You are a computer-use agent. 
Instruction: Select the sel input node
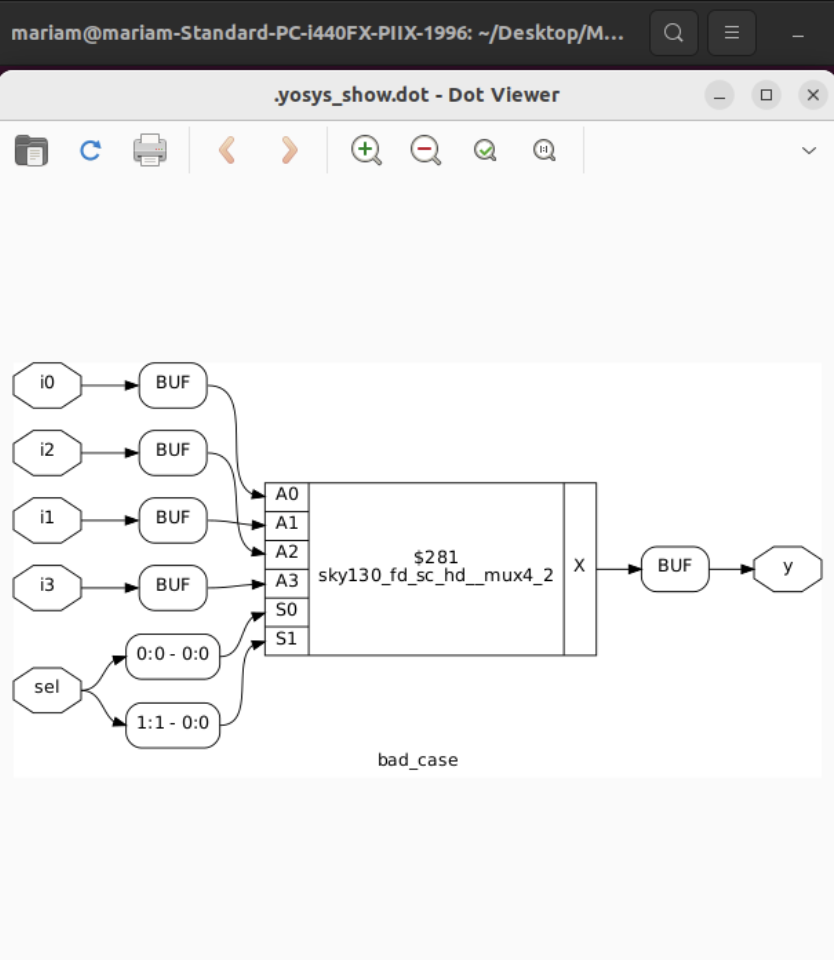46,688
